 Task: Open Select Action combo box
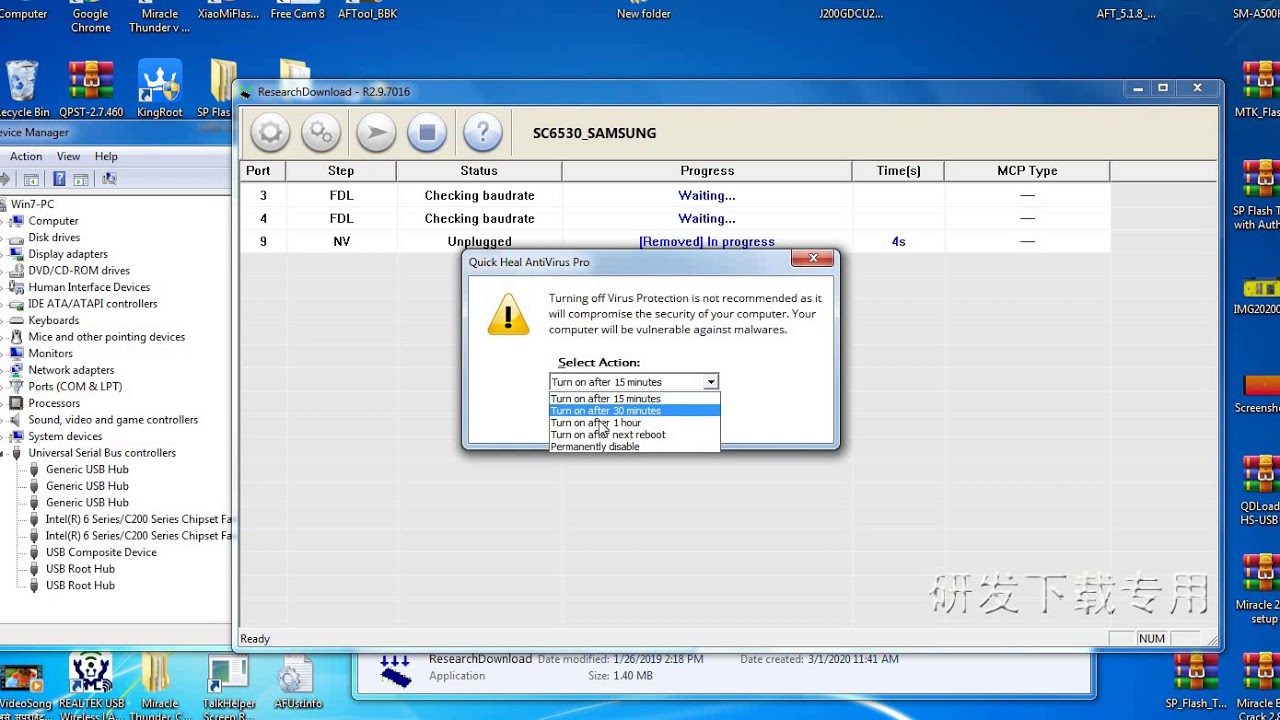pos(634,382)
